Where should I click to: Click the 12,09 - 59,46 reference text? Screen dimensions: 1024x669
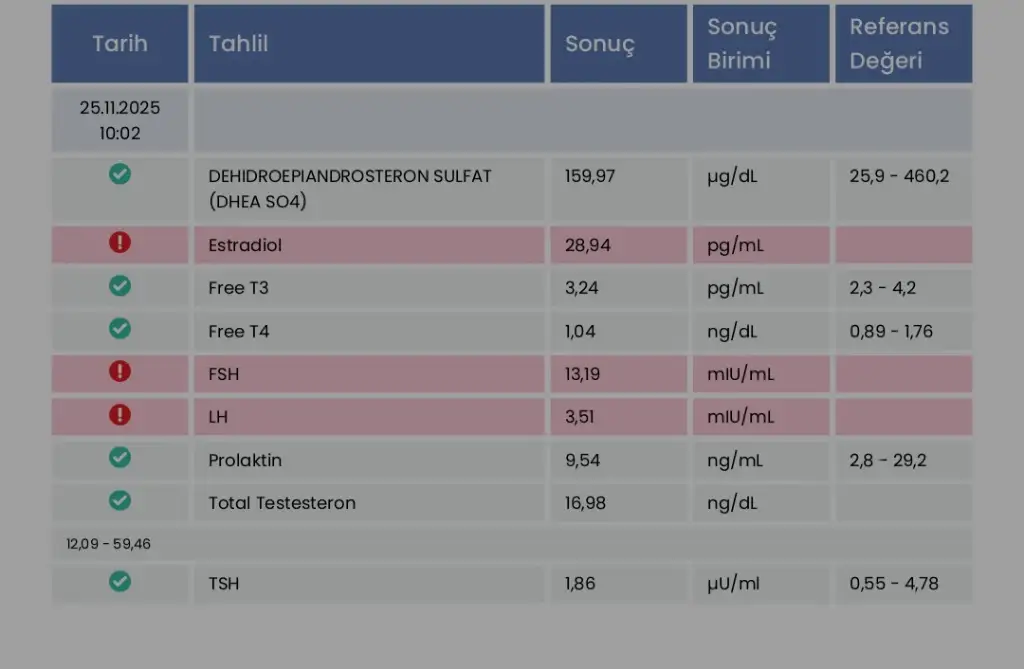pos(109,544)
